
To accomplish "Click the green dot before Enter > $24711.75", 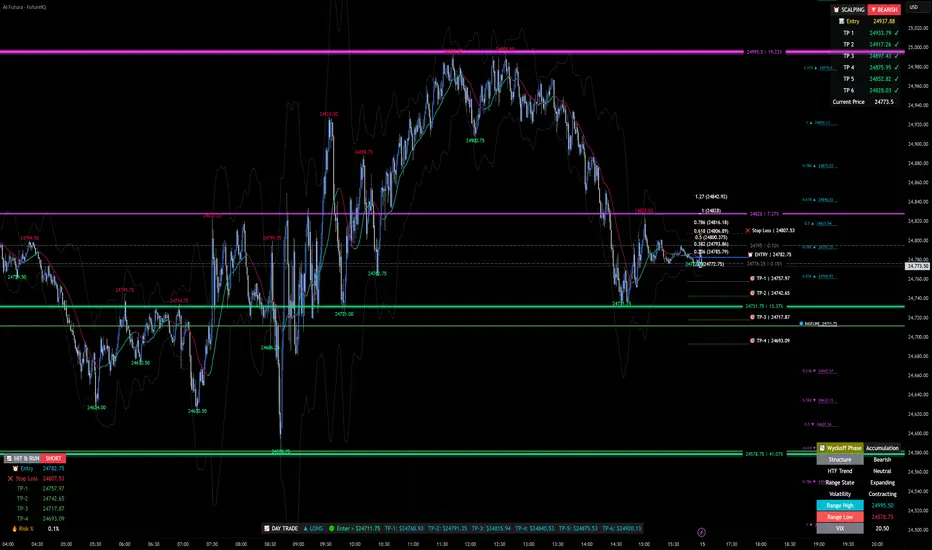I will pos(332,528).
